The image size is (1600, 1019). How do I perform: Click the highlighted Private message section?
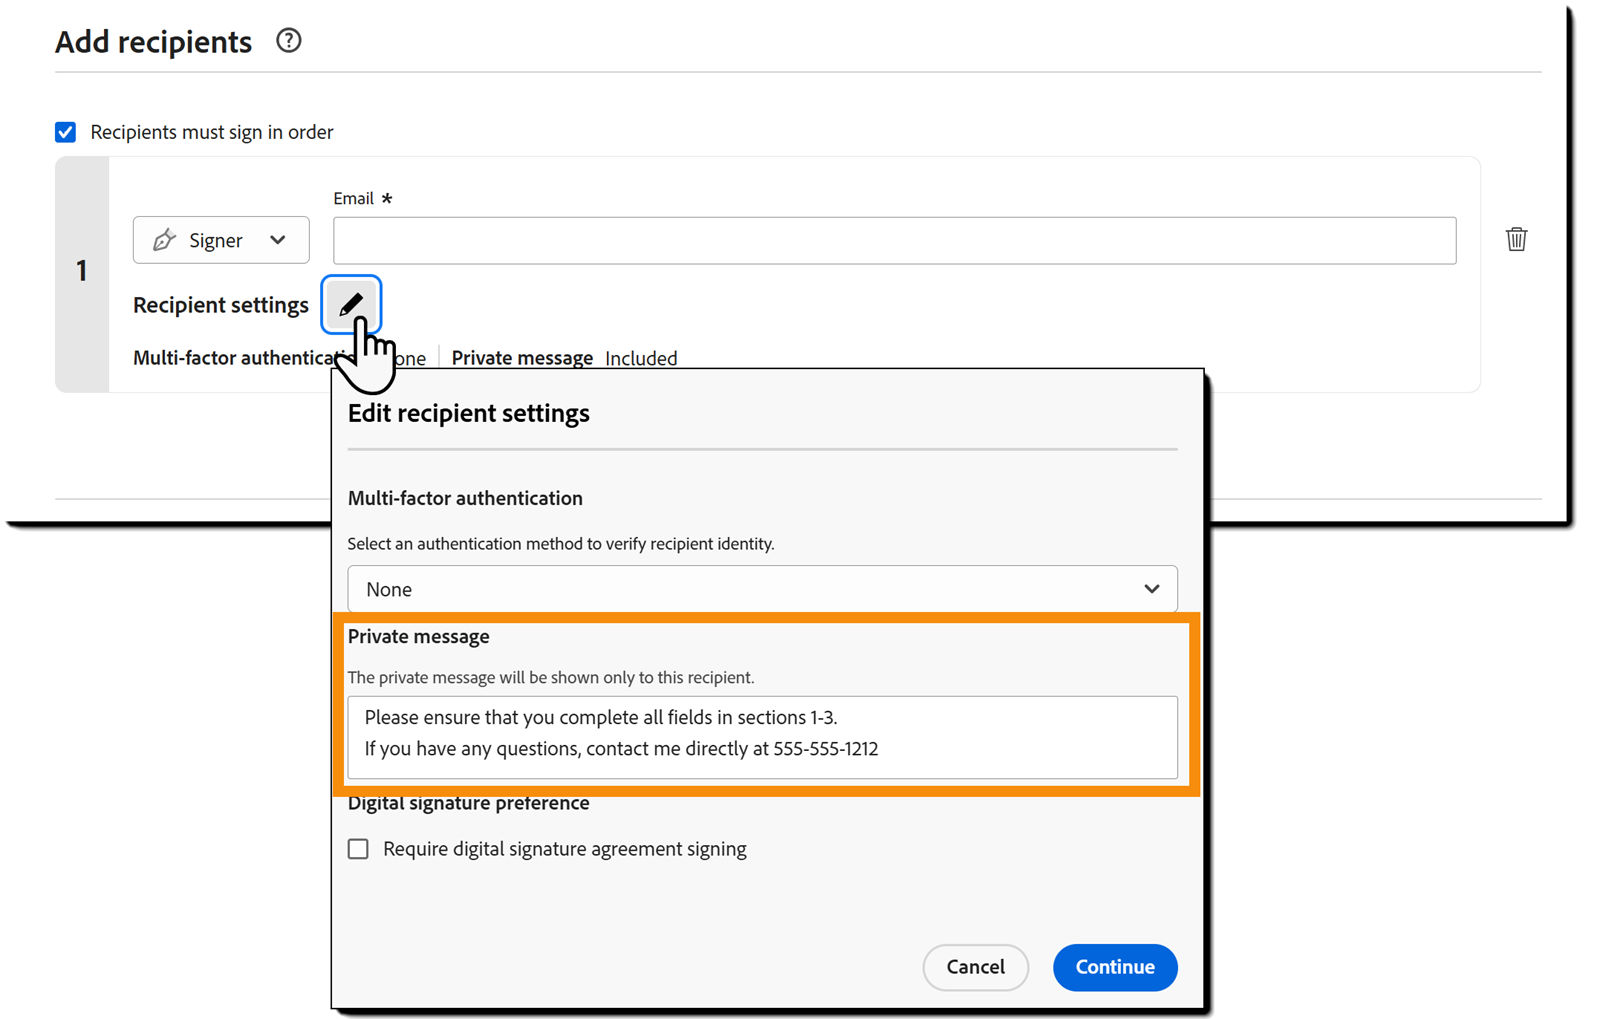pyautogui.click(x=762, y=706)
